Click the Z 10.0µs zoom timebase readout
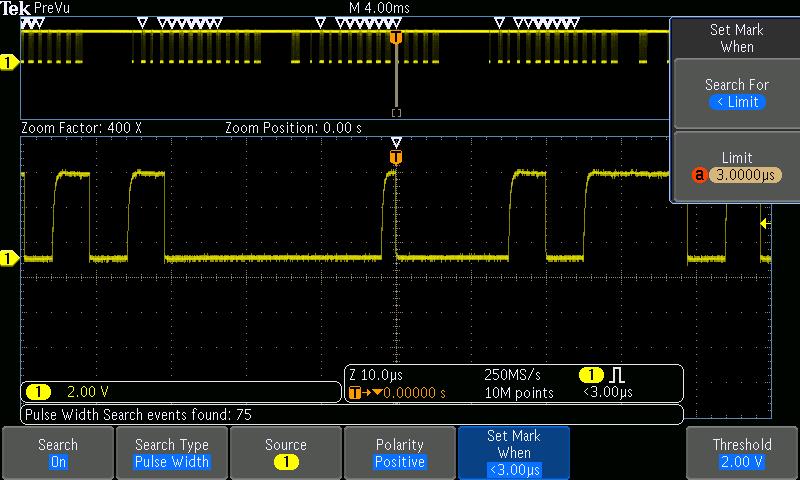Screen dimensions: 800x480 click(x=376, y=375)
